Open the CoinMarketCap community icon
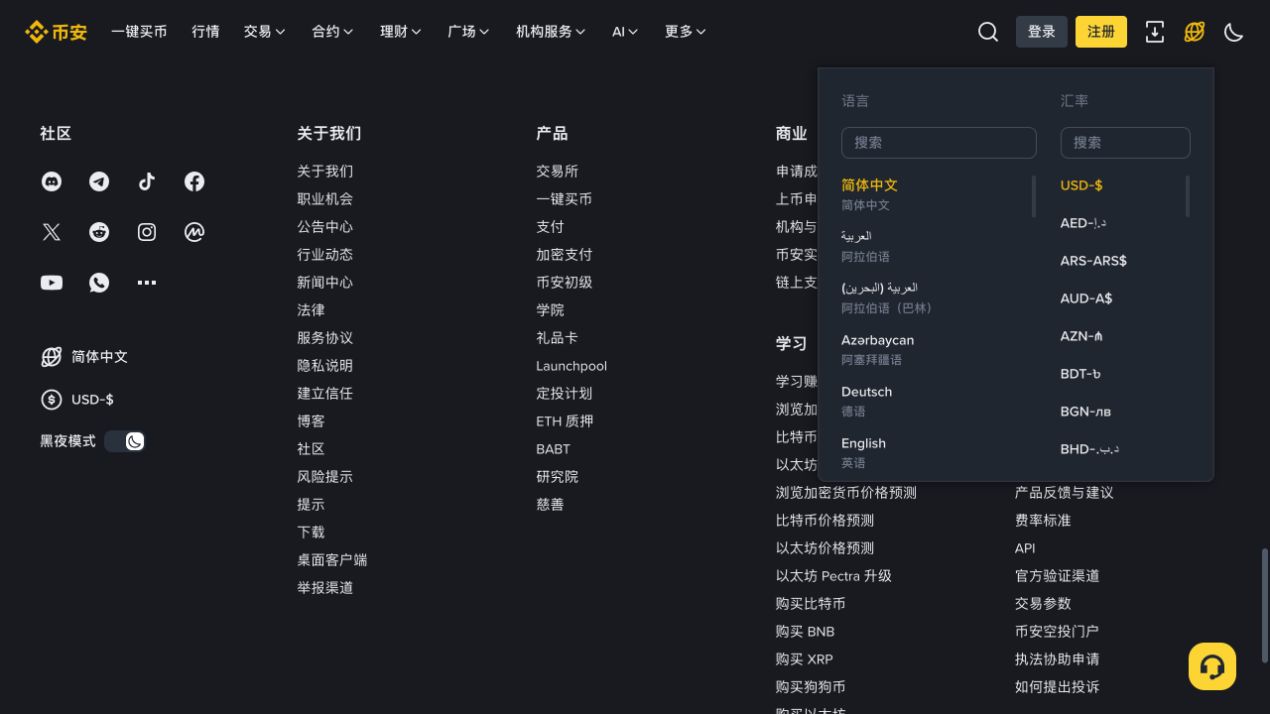 click(x=194, y=232)
